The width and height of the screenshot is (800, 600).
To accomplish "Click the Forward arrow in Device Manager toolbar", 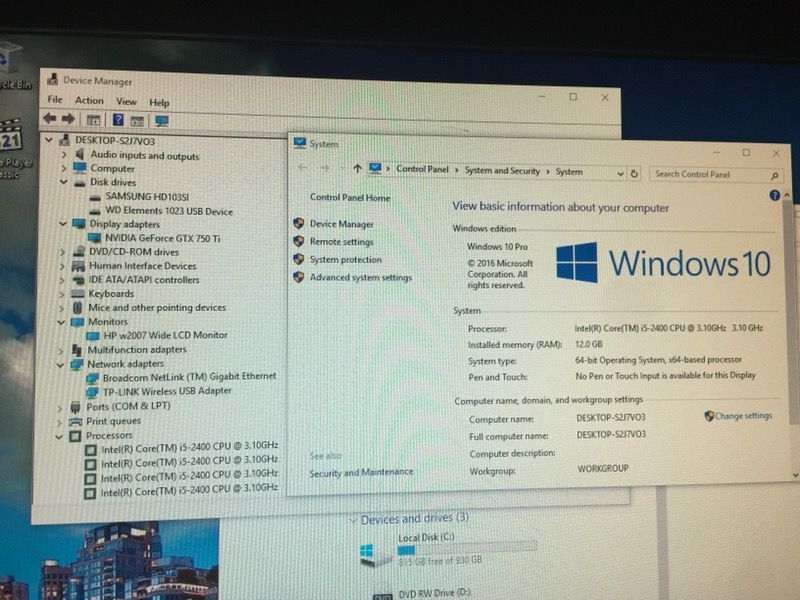I will [x=68, y=119].
